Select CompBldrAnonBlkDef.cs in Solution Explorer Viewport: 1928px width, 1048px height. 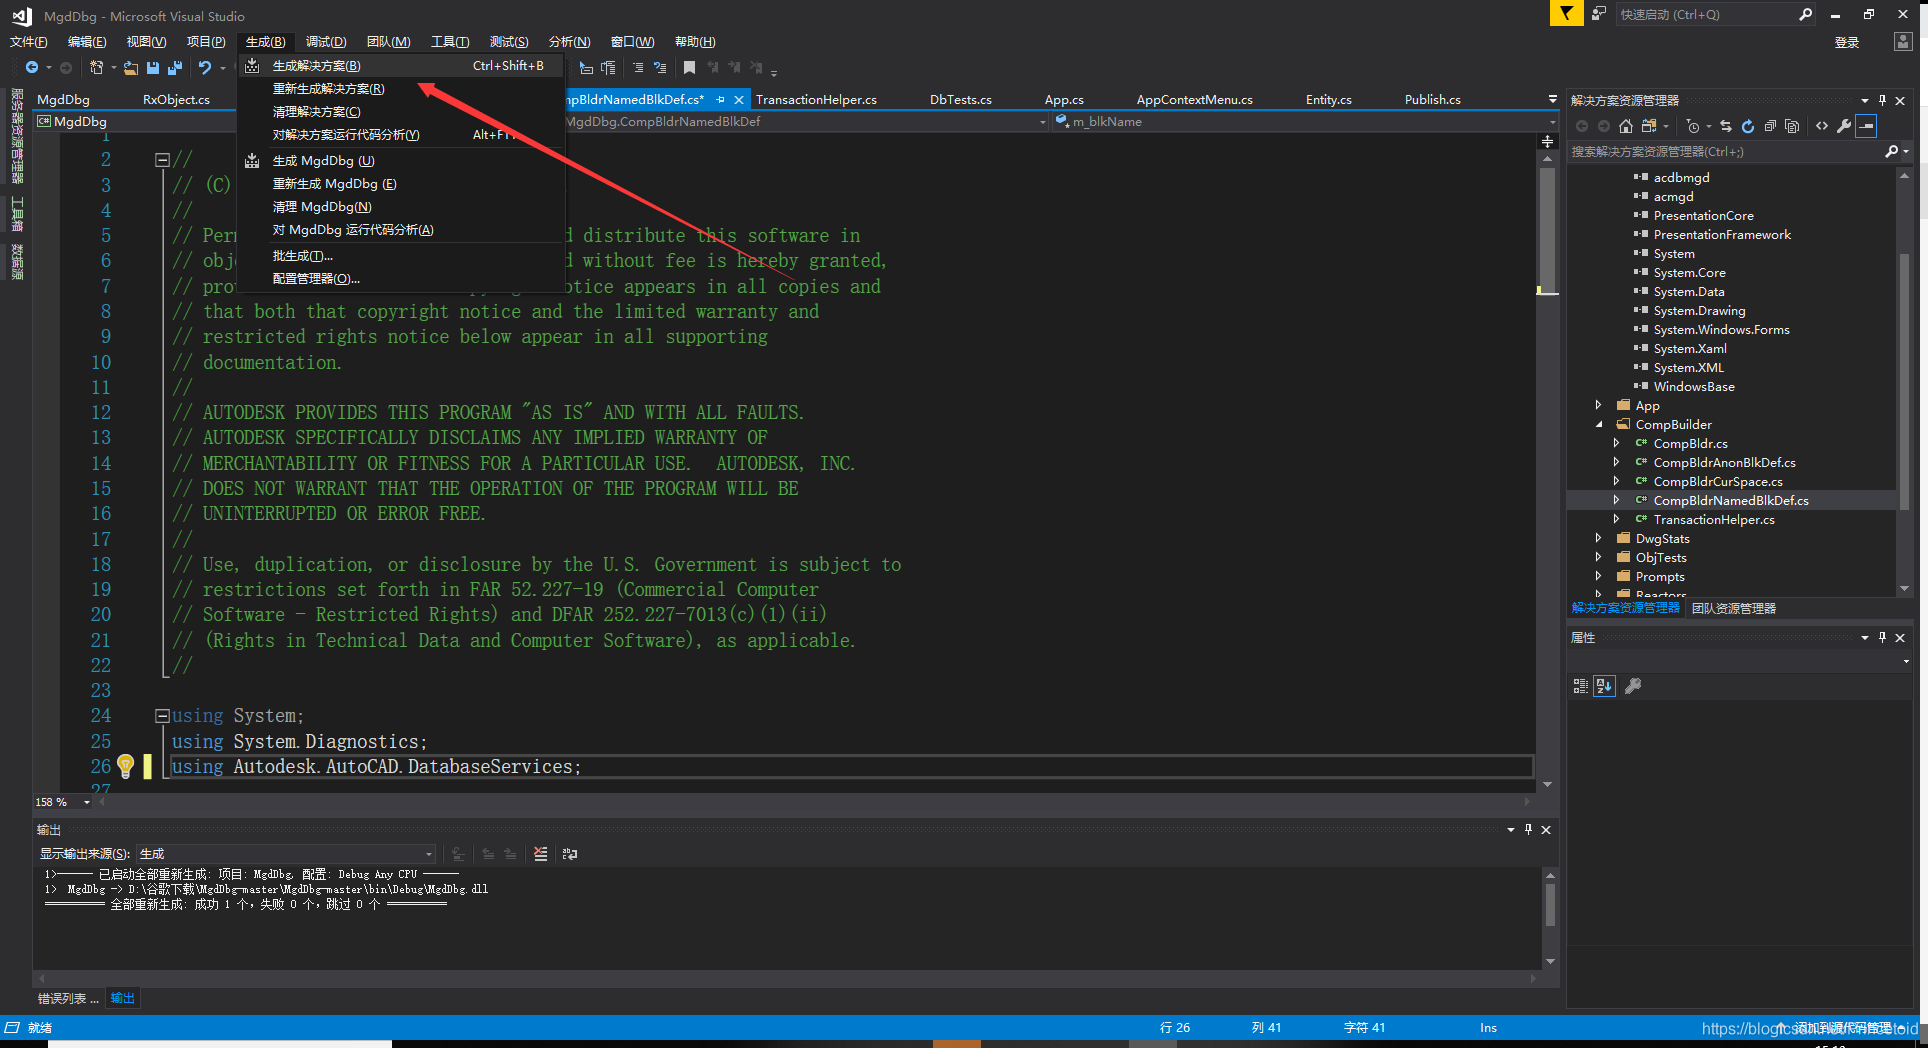tap(1725, 462)
